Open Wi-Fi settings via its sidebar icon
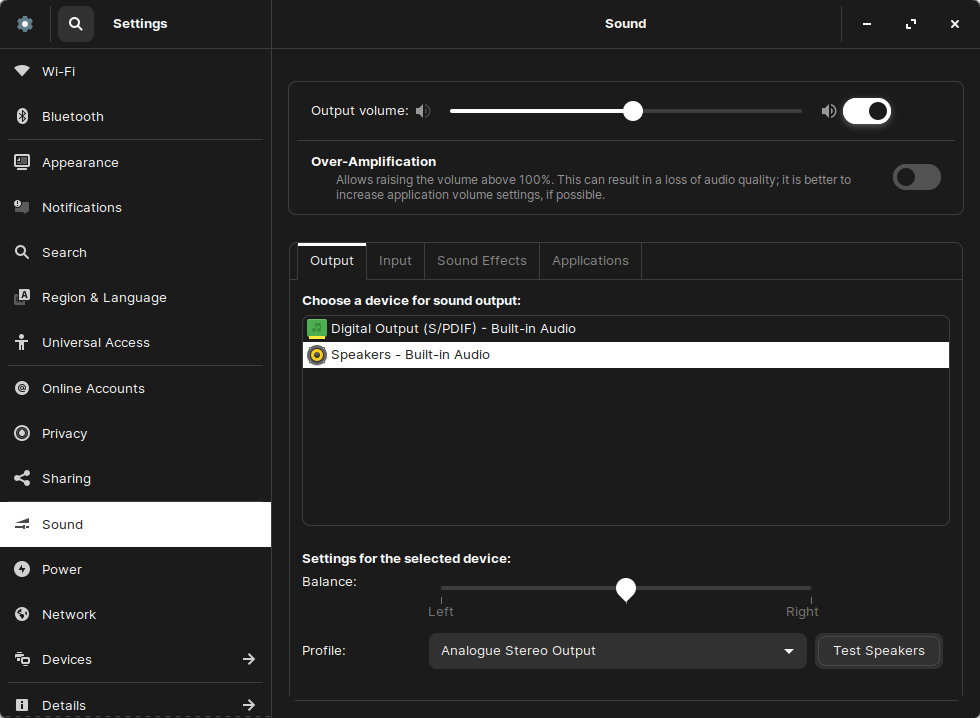Viewport: 980px width, 718px height. coord(22,71)
